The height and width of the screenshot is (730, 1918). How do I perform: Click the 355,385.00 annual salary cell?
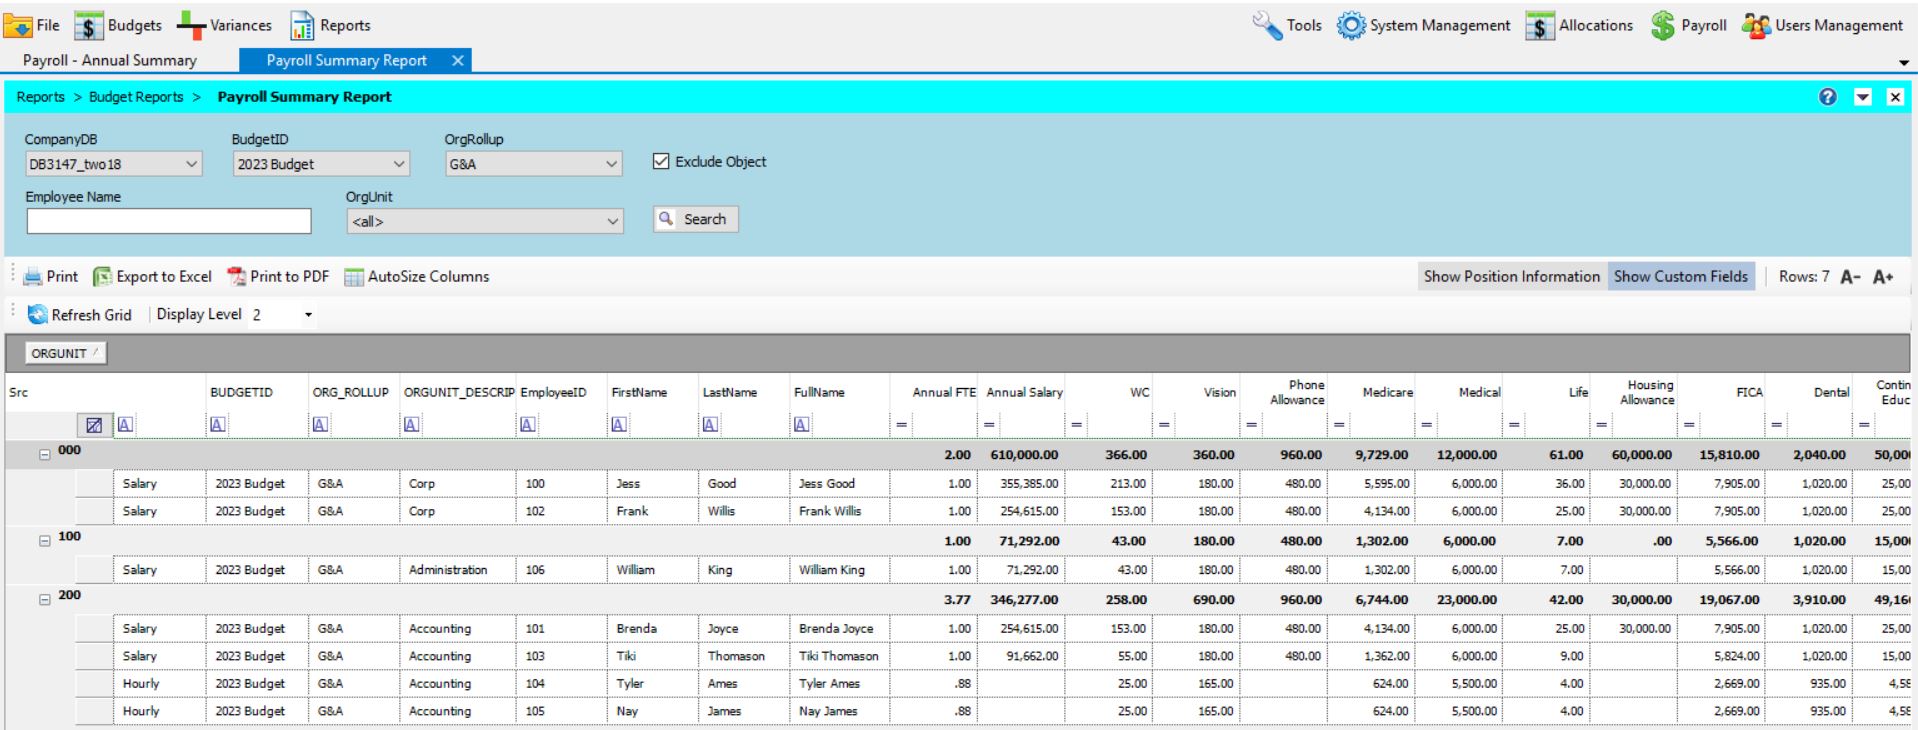click(x=1021, y=484)
